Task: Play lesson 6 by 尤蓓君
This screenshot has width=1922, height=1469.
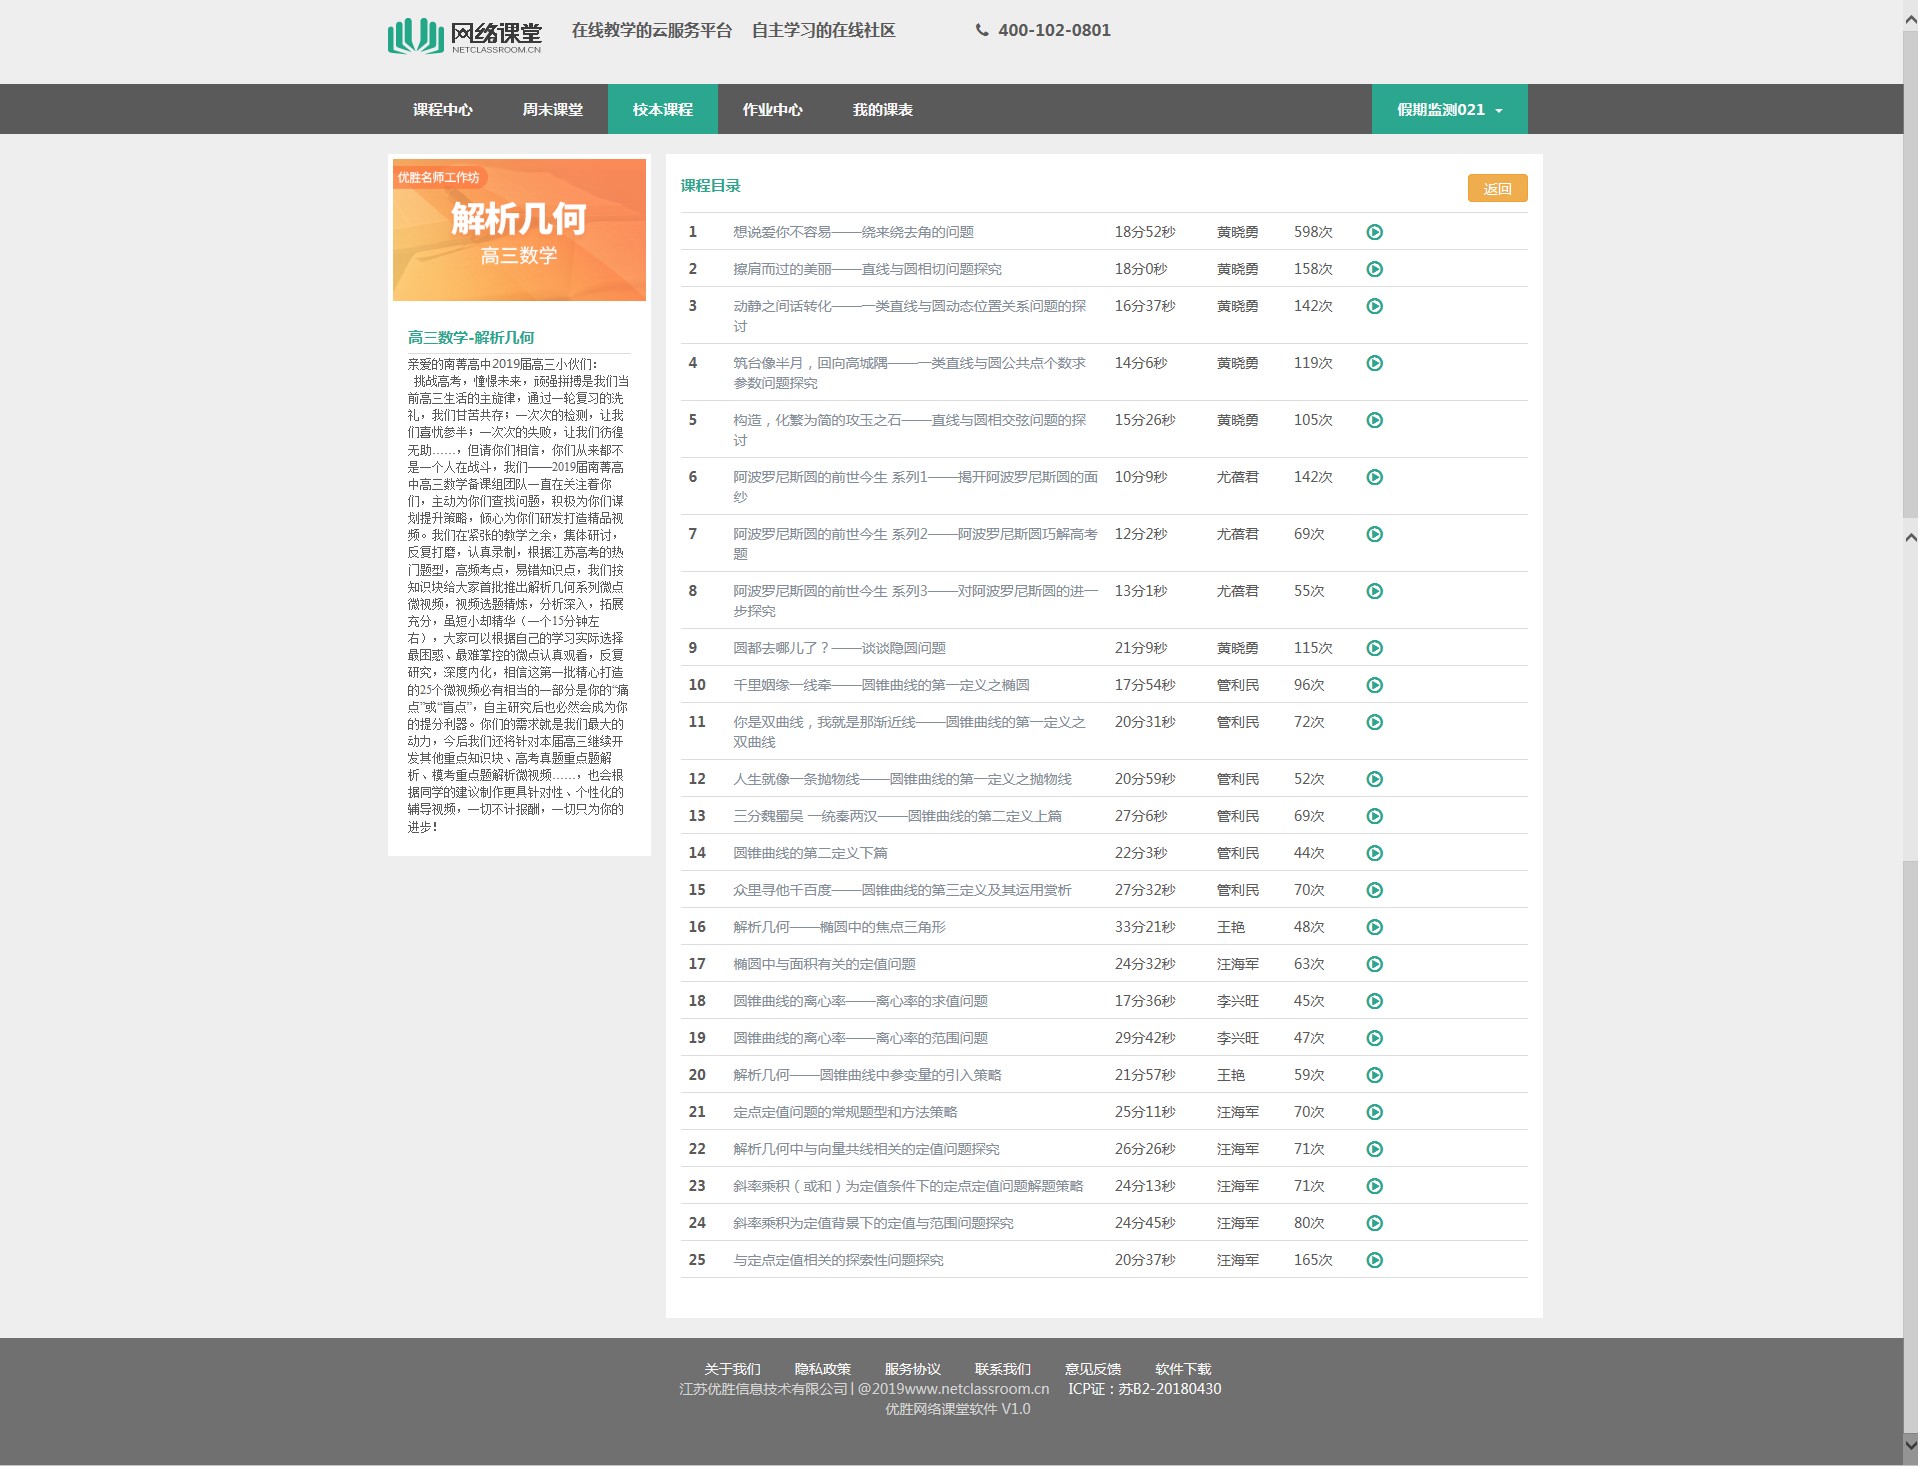Action: 1377,478
